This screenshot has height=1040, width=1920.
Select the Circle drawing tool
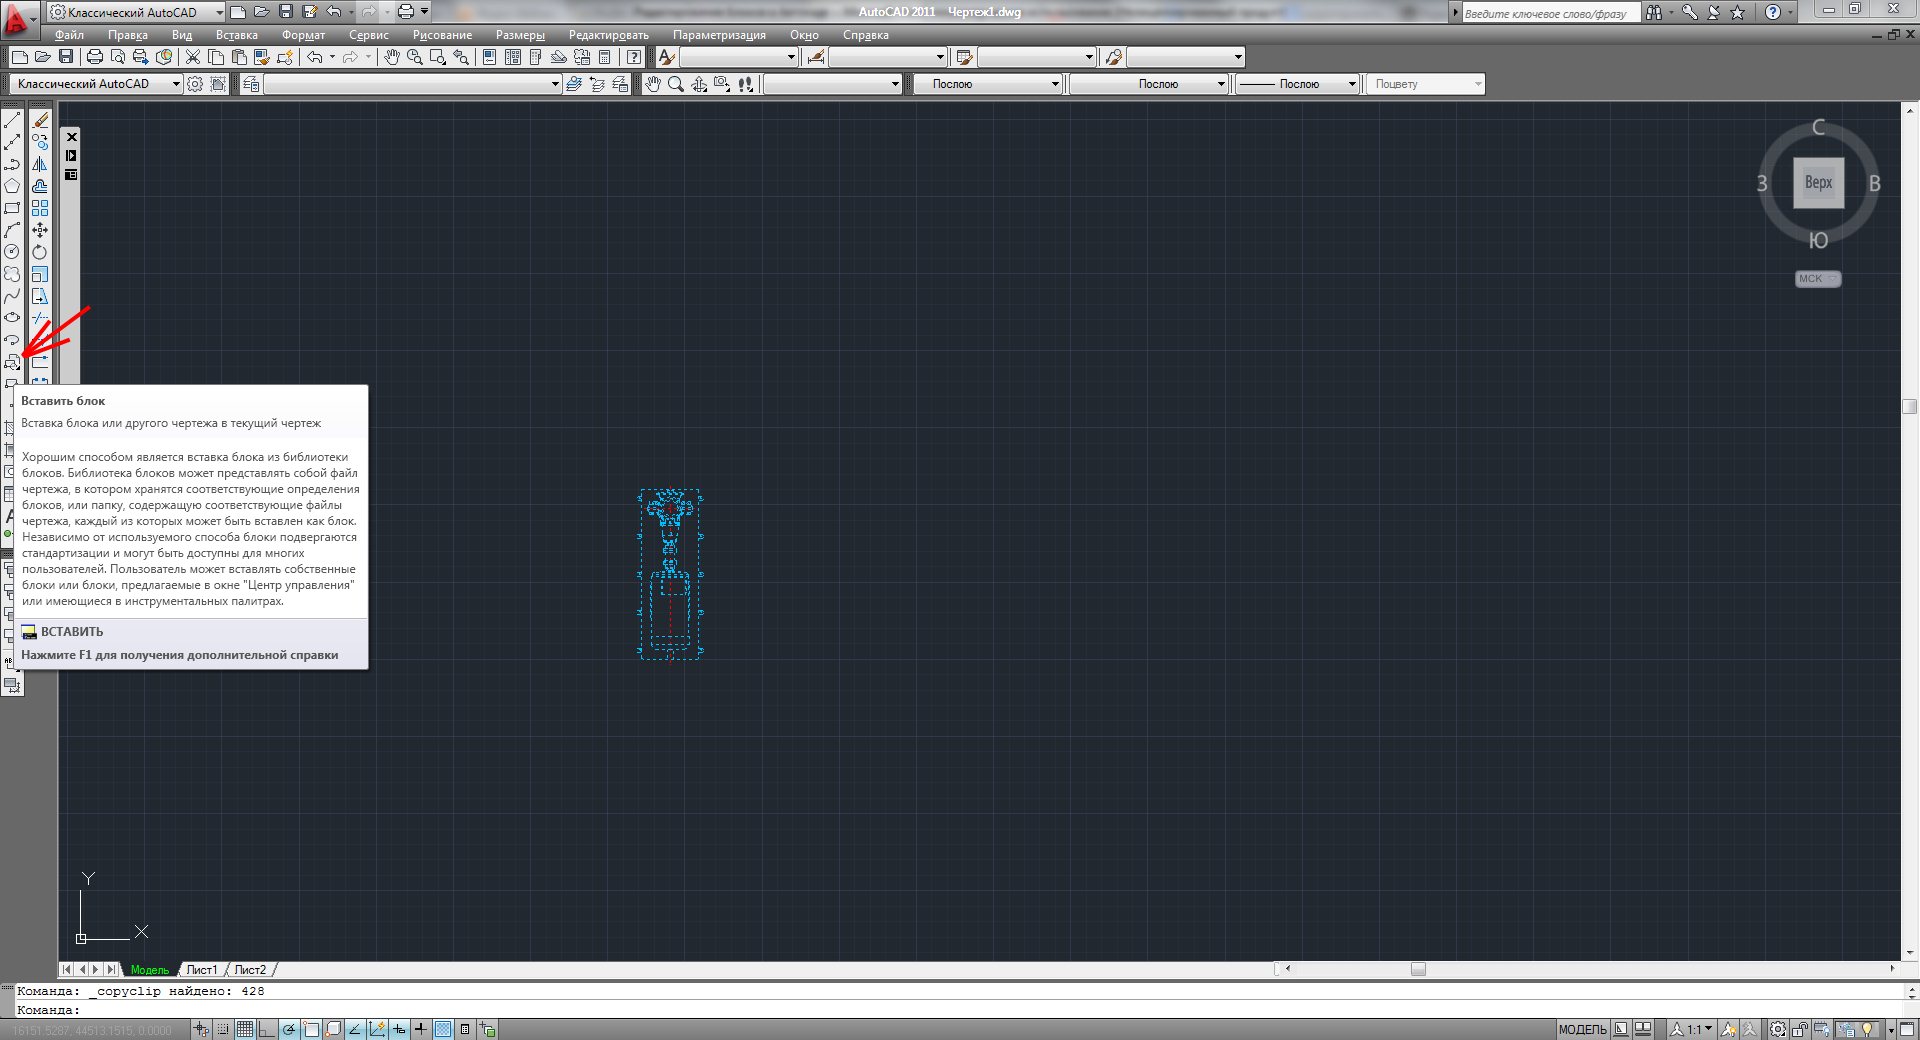point(12,252)
